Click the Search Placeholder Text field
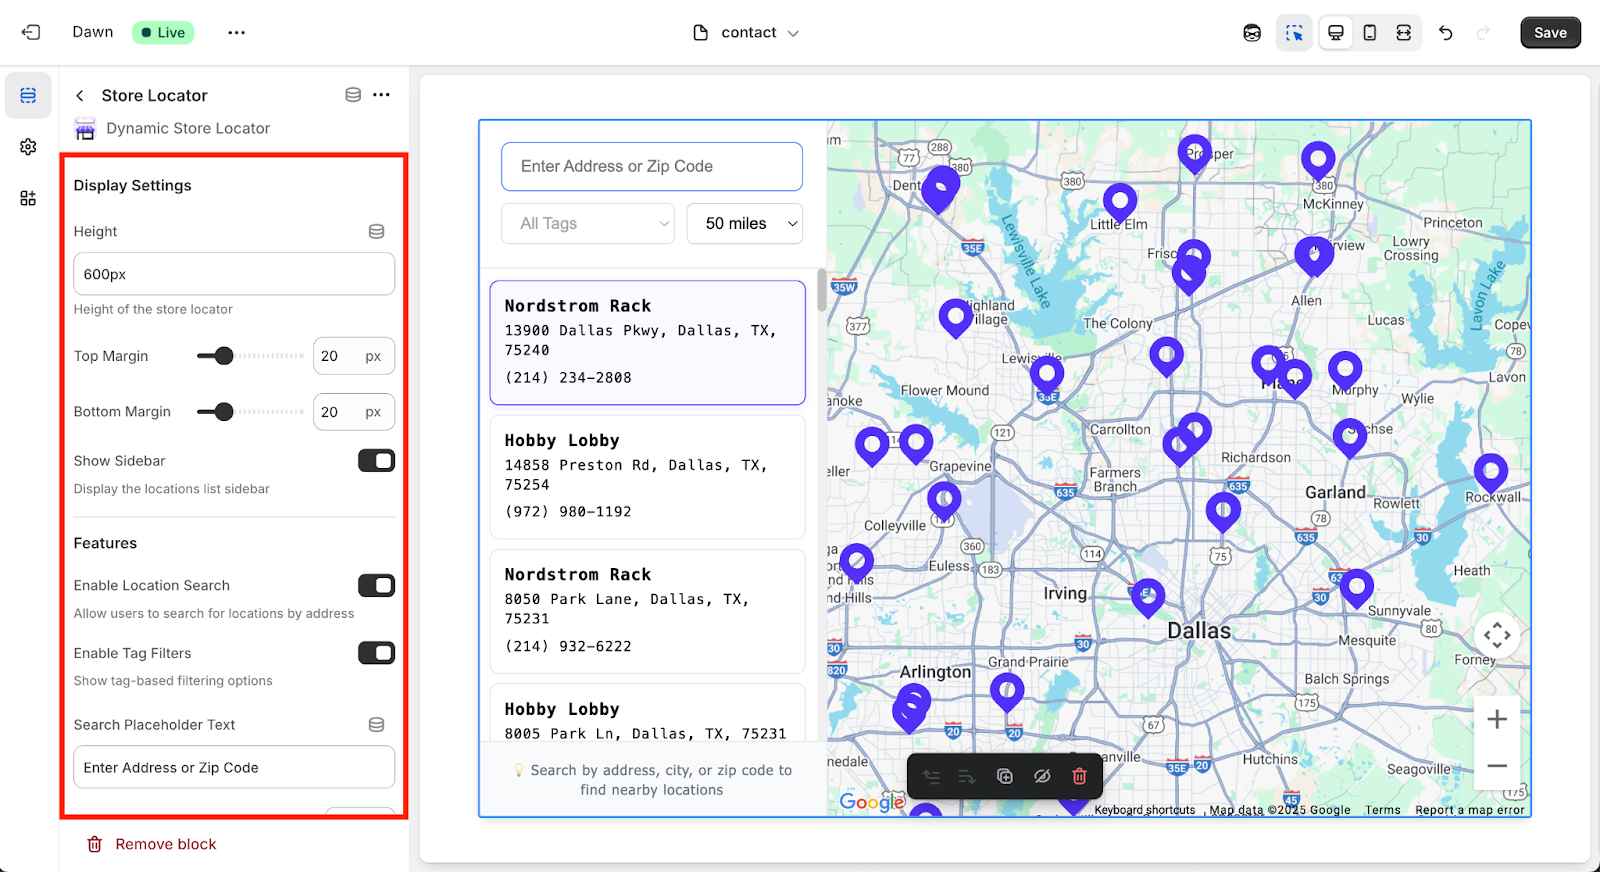 [x=234, y=768]
